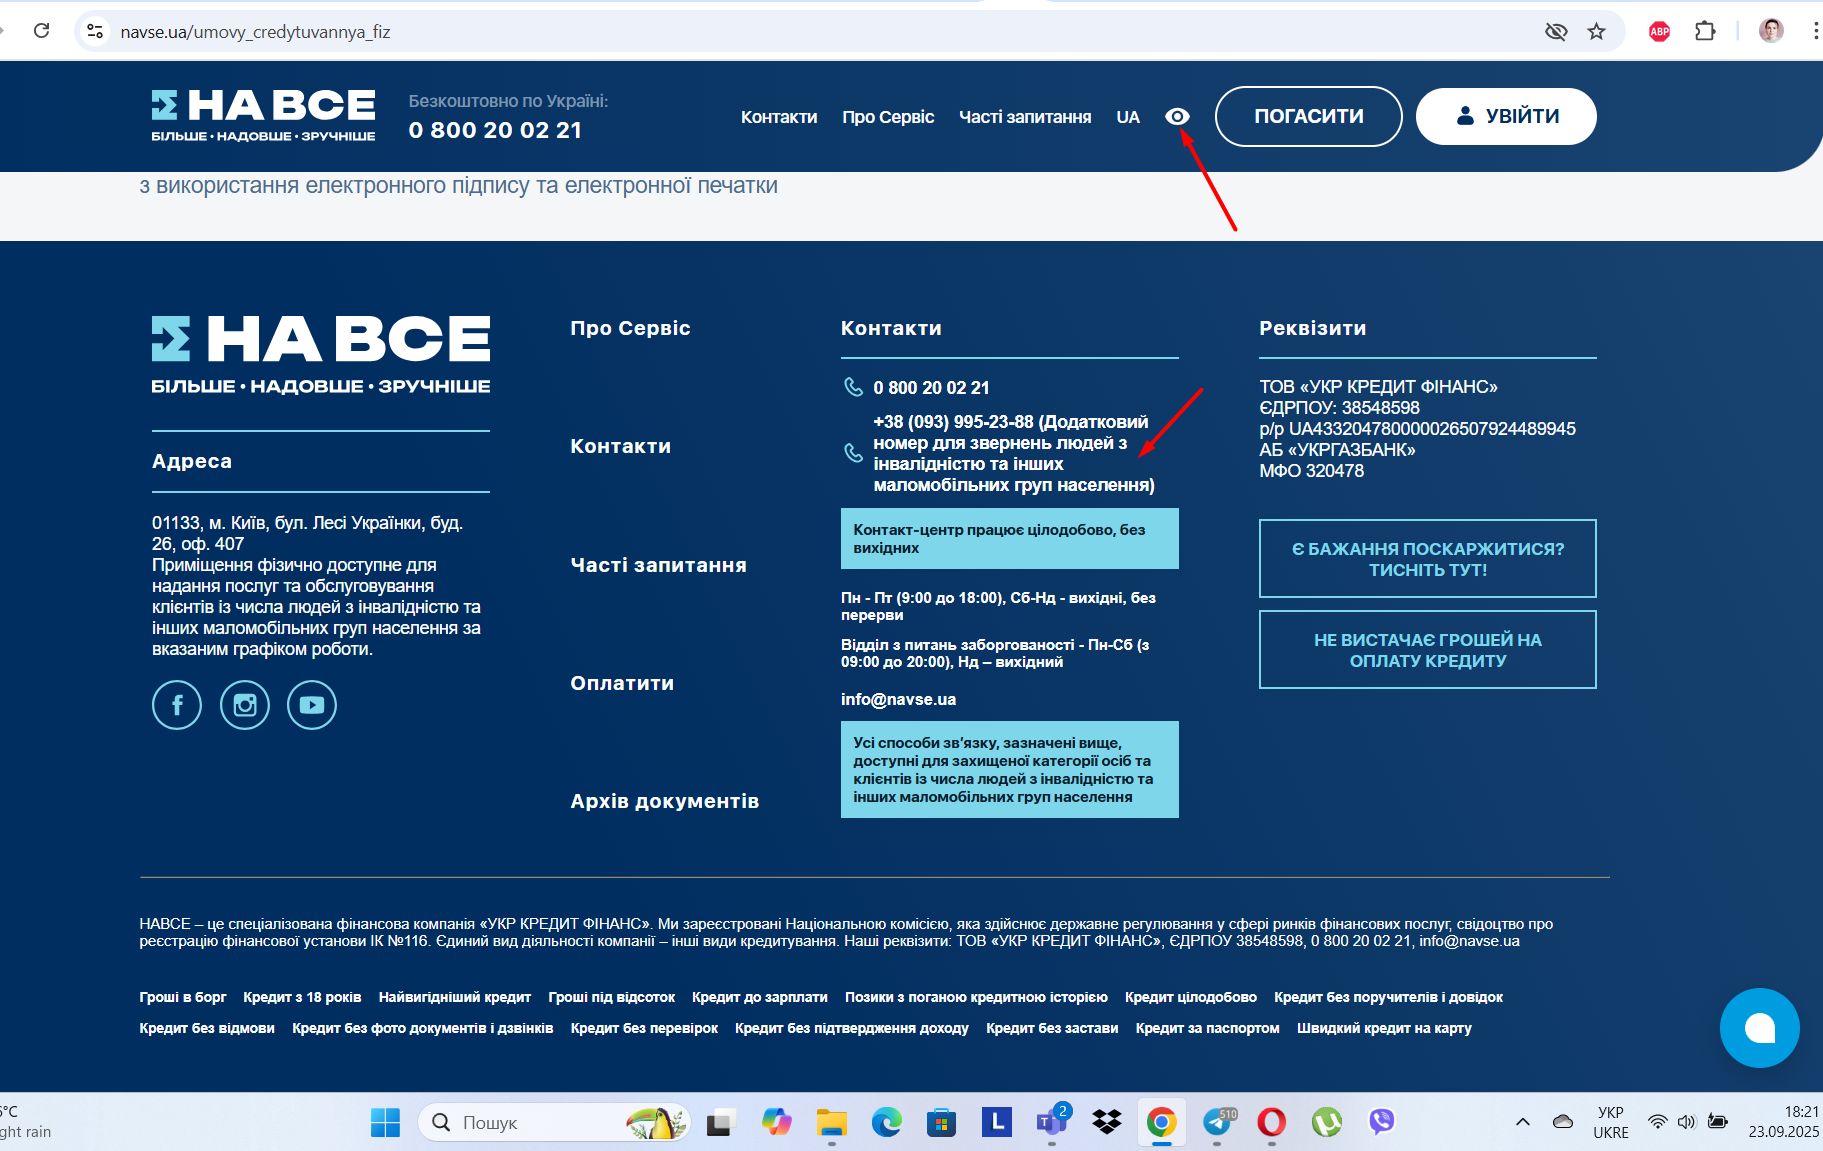Open the Кредит без відмови link

coord(207,1028)
